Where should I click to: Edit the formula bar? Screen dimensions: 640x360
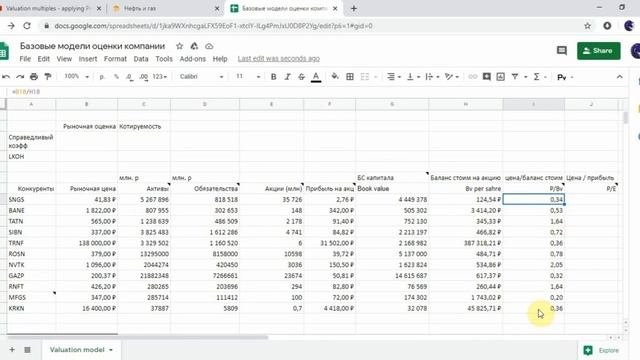(x=318, y=92)
